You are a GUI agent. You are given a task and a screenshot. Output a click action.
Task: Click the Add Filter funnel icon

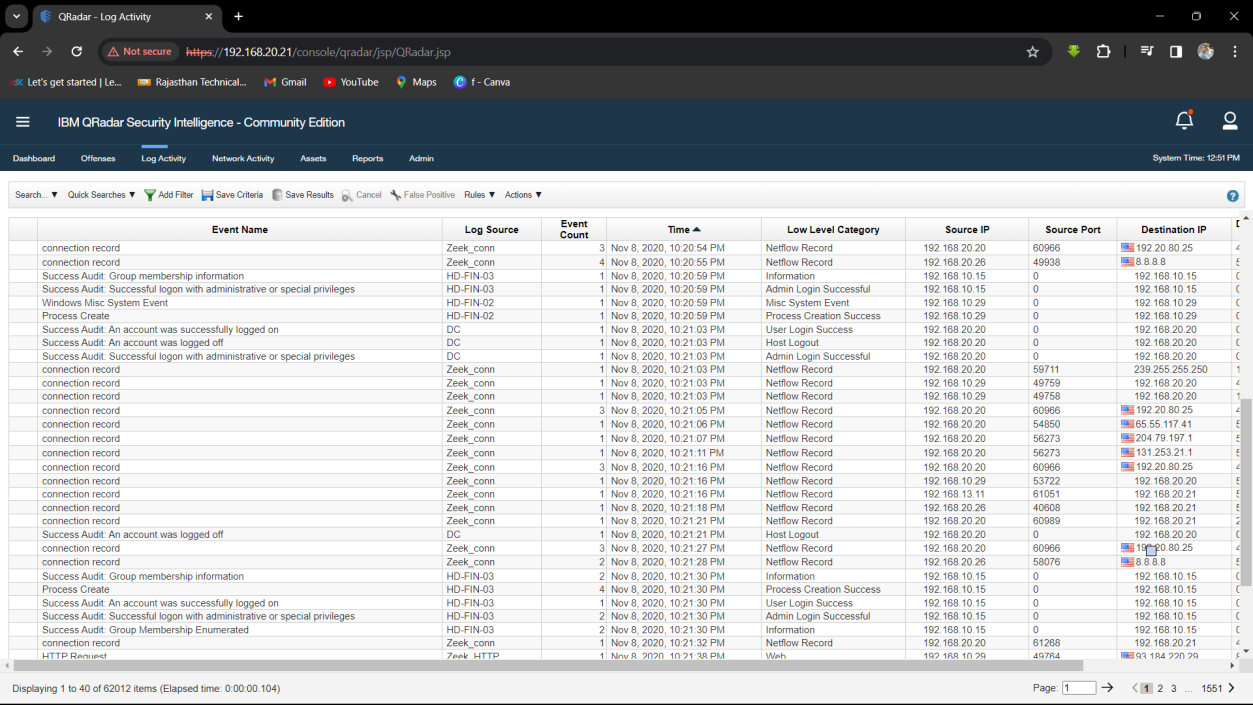150,195
